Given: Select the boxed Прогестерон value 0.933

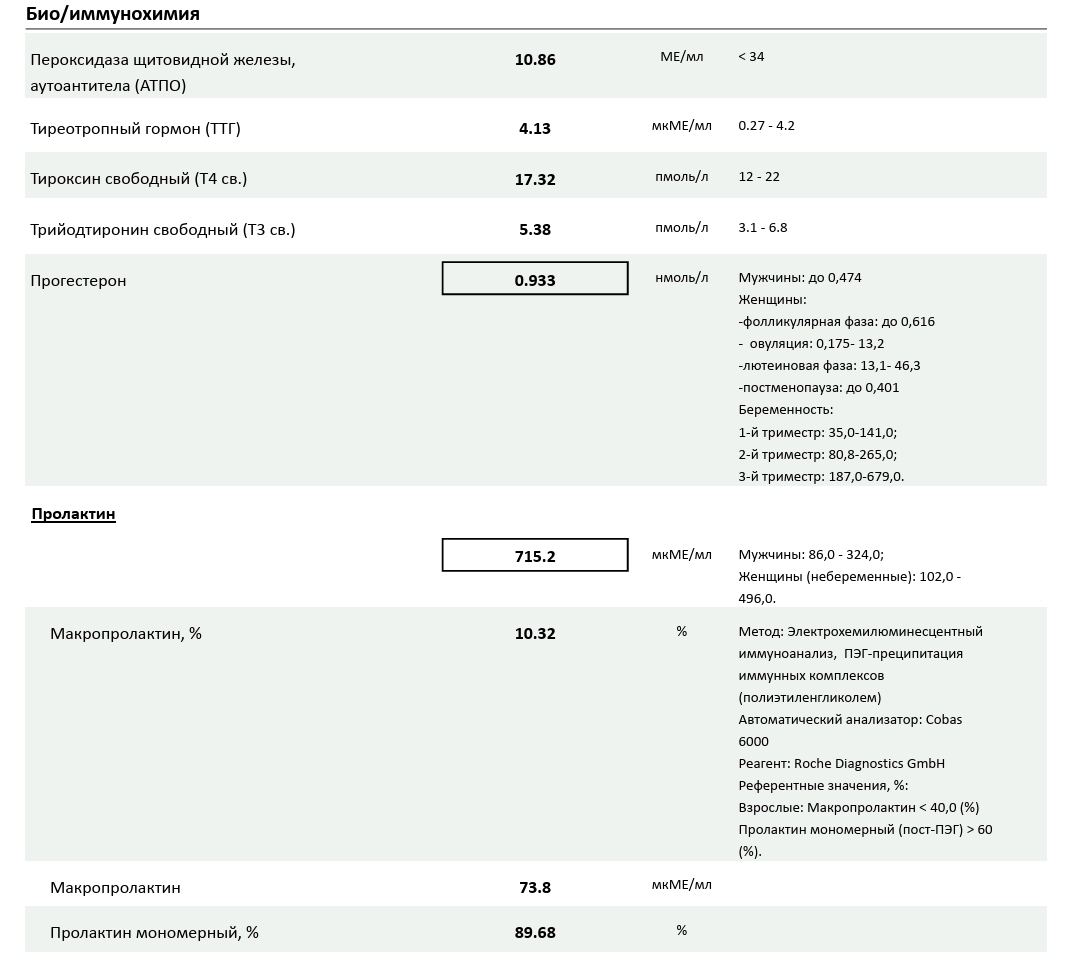Looking at the screenshot, I should (x=535, y=279).
